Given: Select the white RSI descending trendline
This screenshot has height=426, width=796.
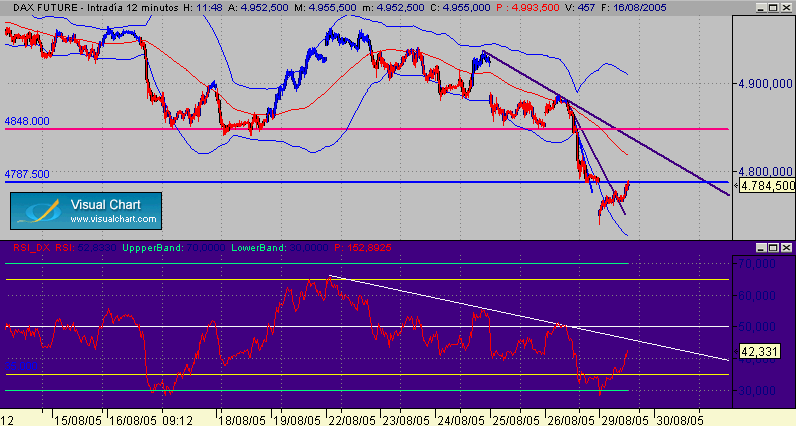Looking at the screenshot, I should click(x=528, y=317).
